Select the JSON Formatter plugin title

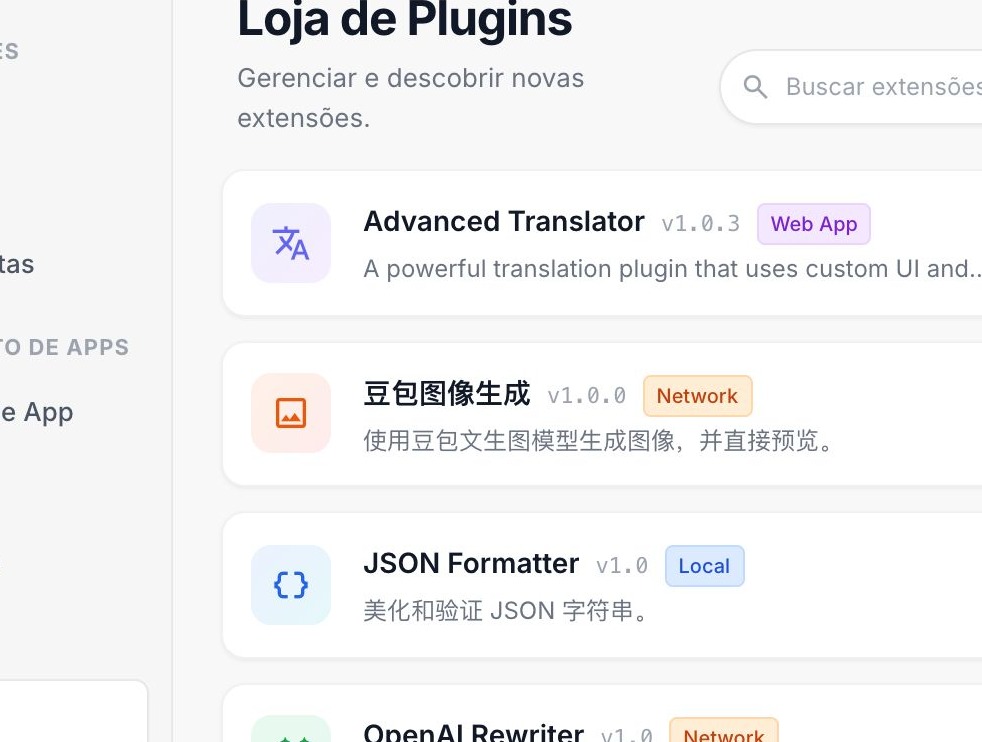pyautogui.click(x=471, y=564)
